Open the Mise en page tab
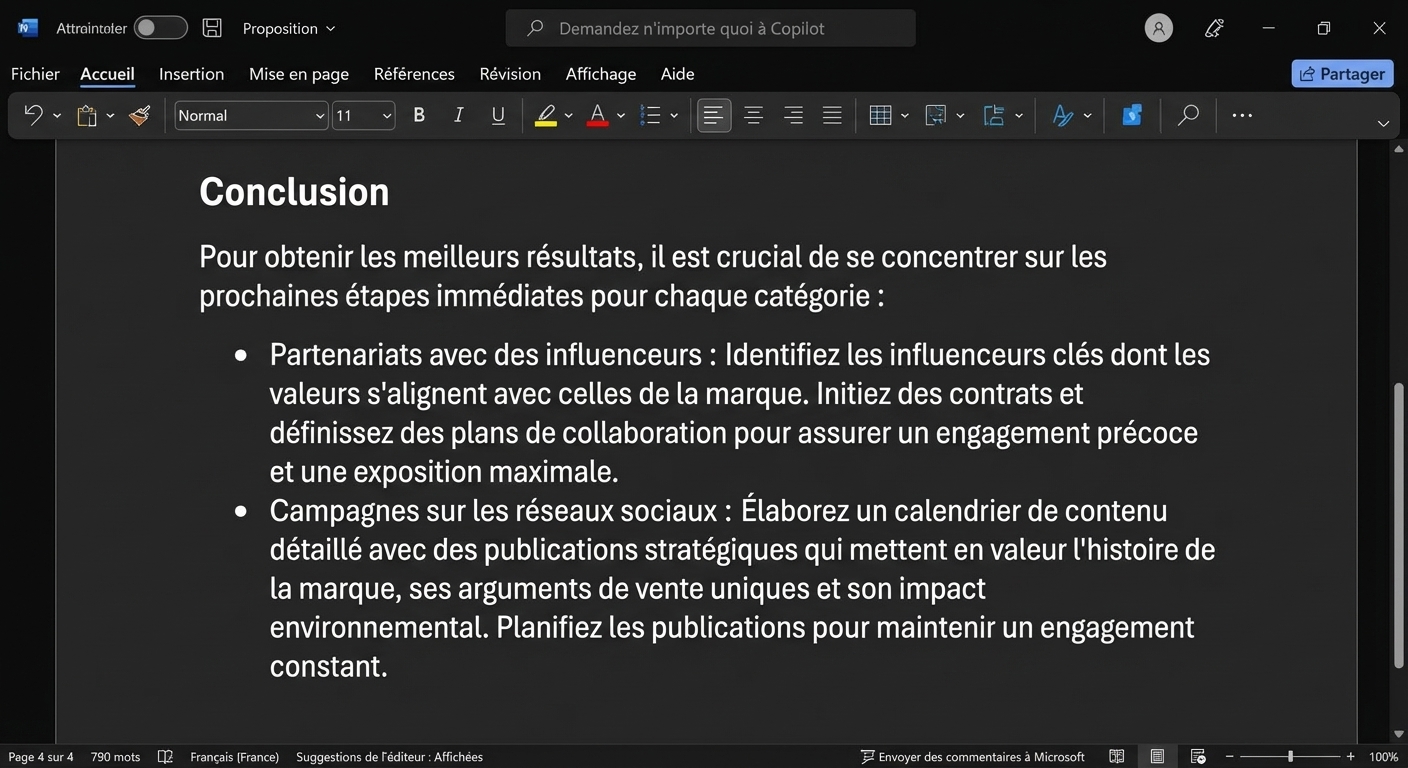The width and height of the screenshot is (1408, 768). point(299,74)
